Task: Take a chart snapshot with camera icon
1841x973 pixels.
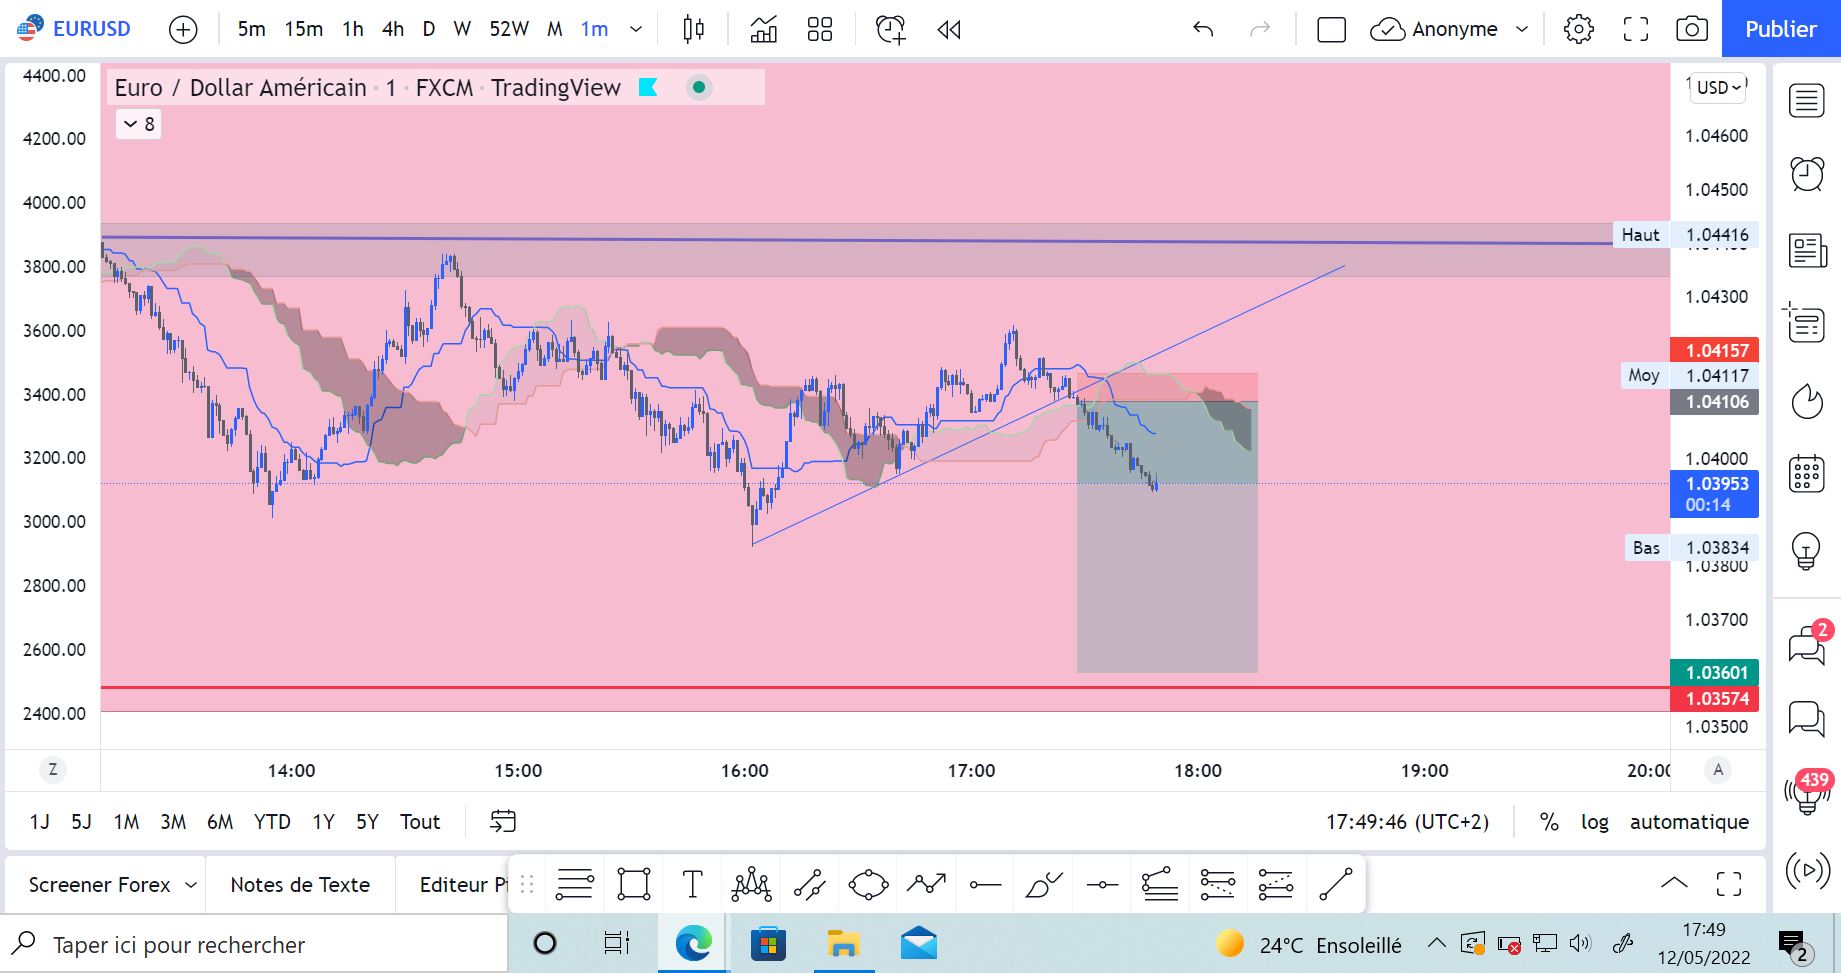Action: (x=1691, y=29)
